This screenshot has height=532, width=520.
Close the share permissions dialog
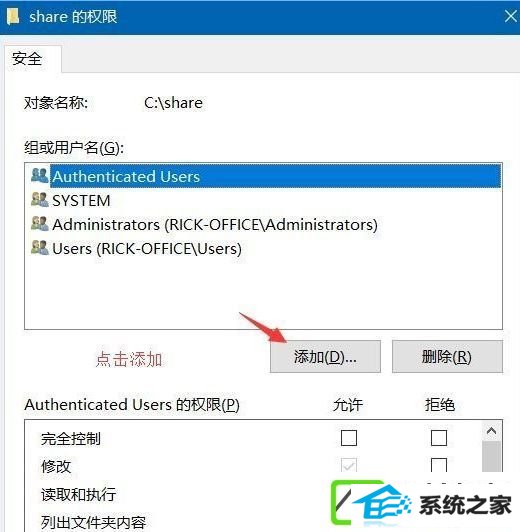tap(510, 16)
